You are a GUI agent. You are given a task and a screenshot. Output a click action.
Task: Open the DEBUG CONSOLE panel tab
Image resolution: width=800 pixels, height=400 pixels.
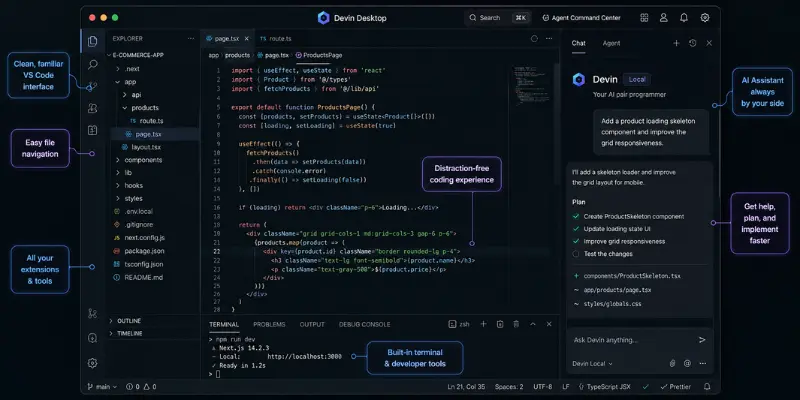tap(364, 324)
